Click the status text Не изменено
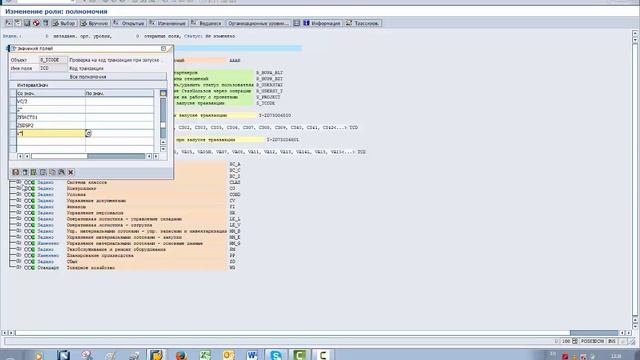This screenshot has height=360, width=640. [x=220, y=36]
